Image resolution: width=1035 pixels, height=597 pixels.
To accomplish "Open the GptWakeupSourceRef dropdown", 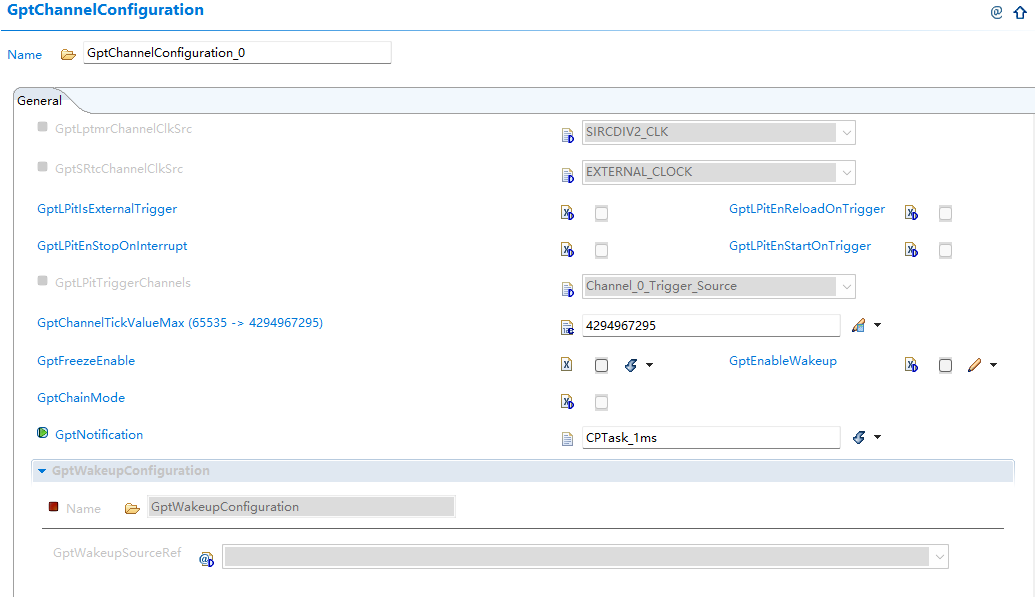I will pos(938,556).
